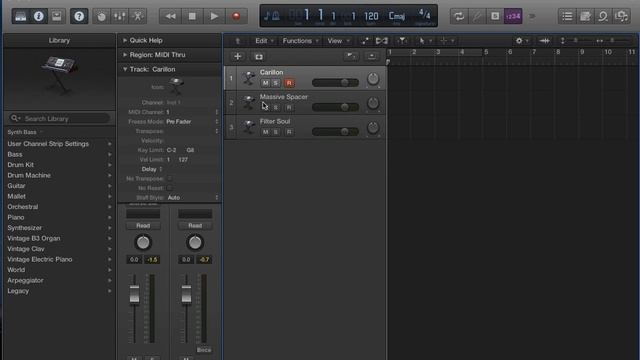The height and width of the screenshot is (360, 640).
Task: Toggle the Tuner button
Action: [x=477, y=16]
